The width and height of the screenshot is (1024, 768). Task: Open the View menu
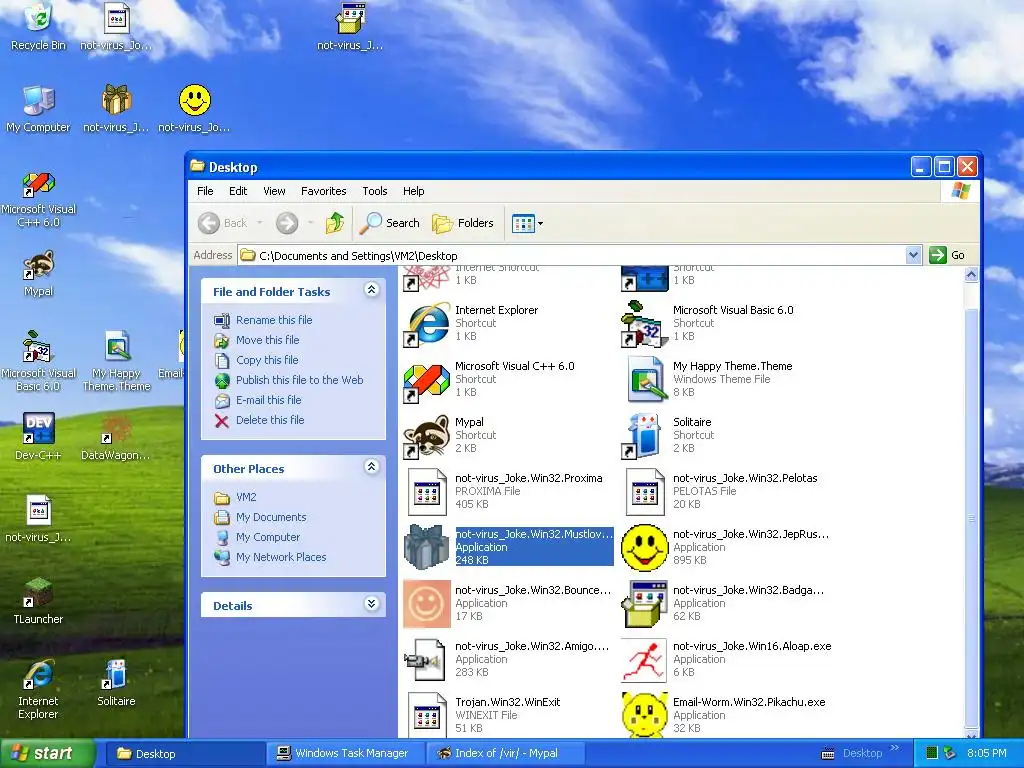tap(274, 191)
